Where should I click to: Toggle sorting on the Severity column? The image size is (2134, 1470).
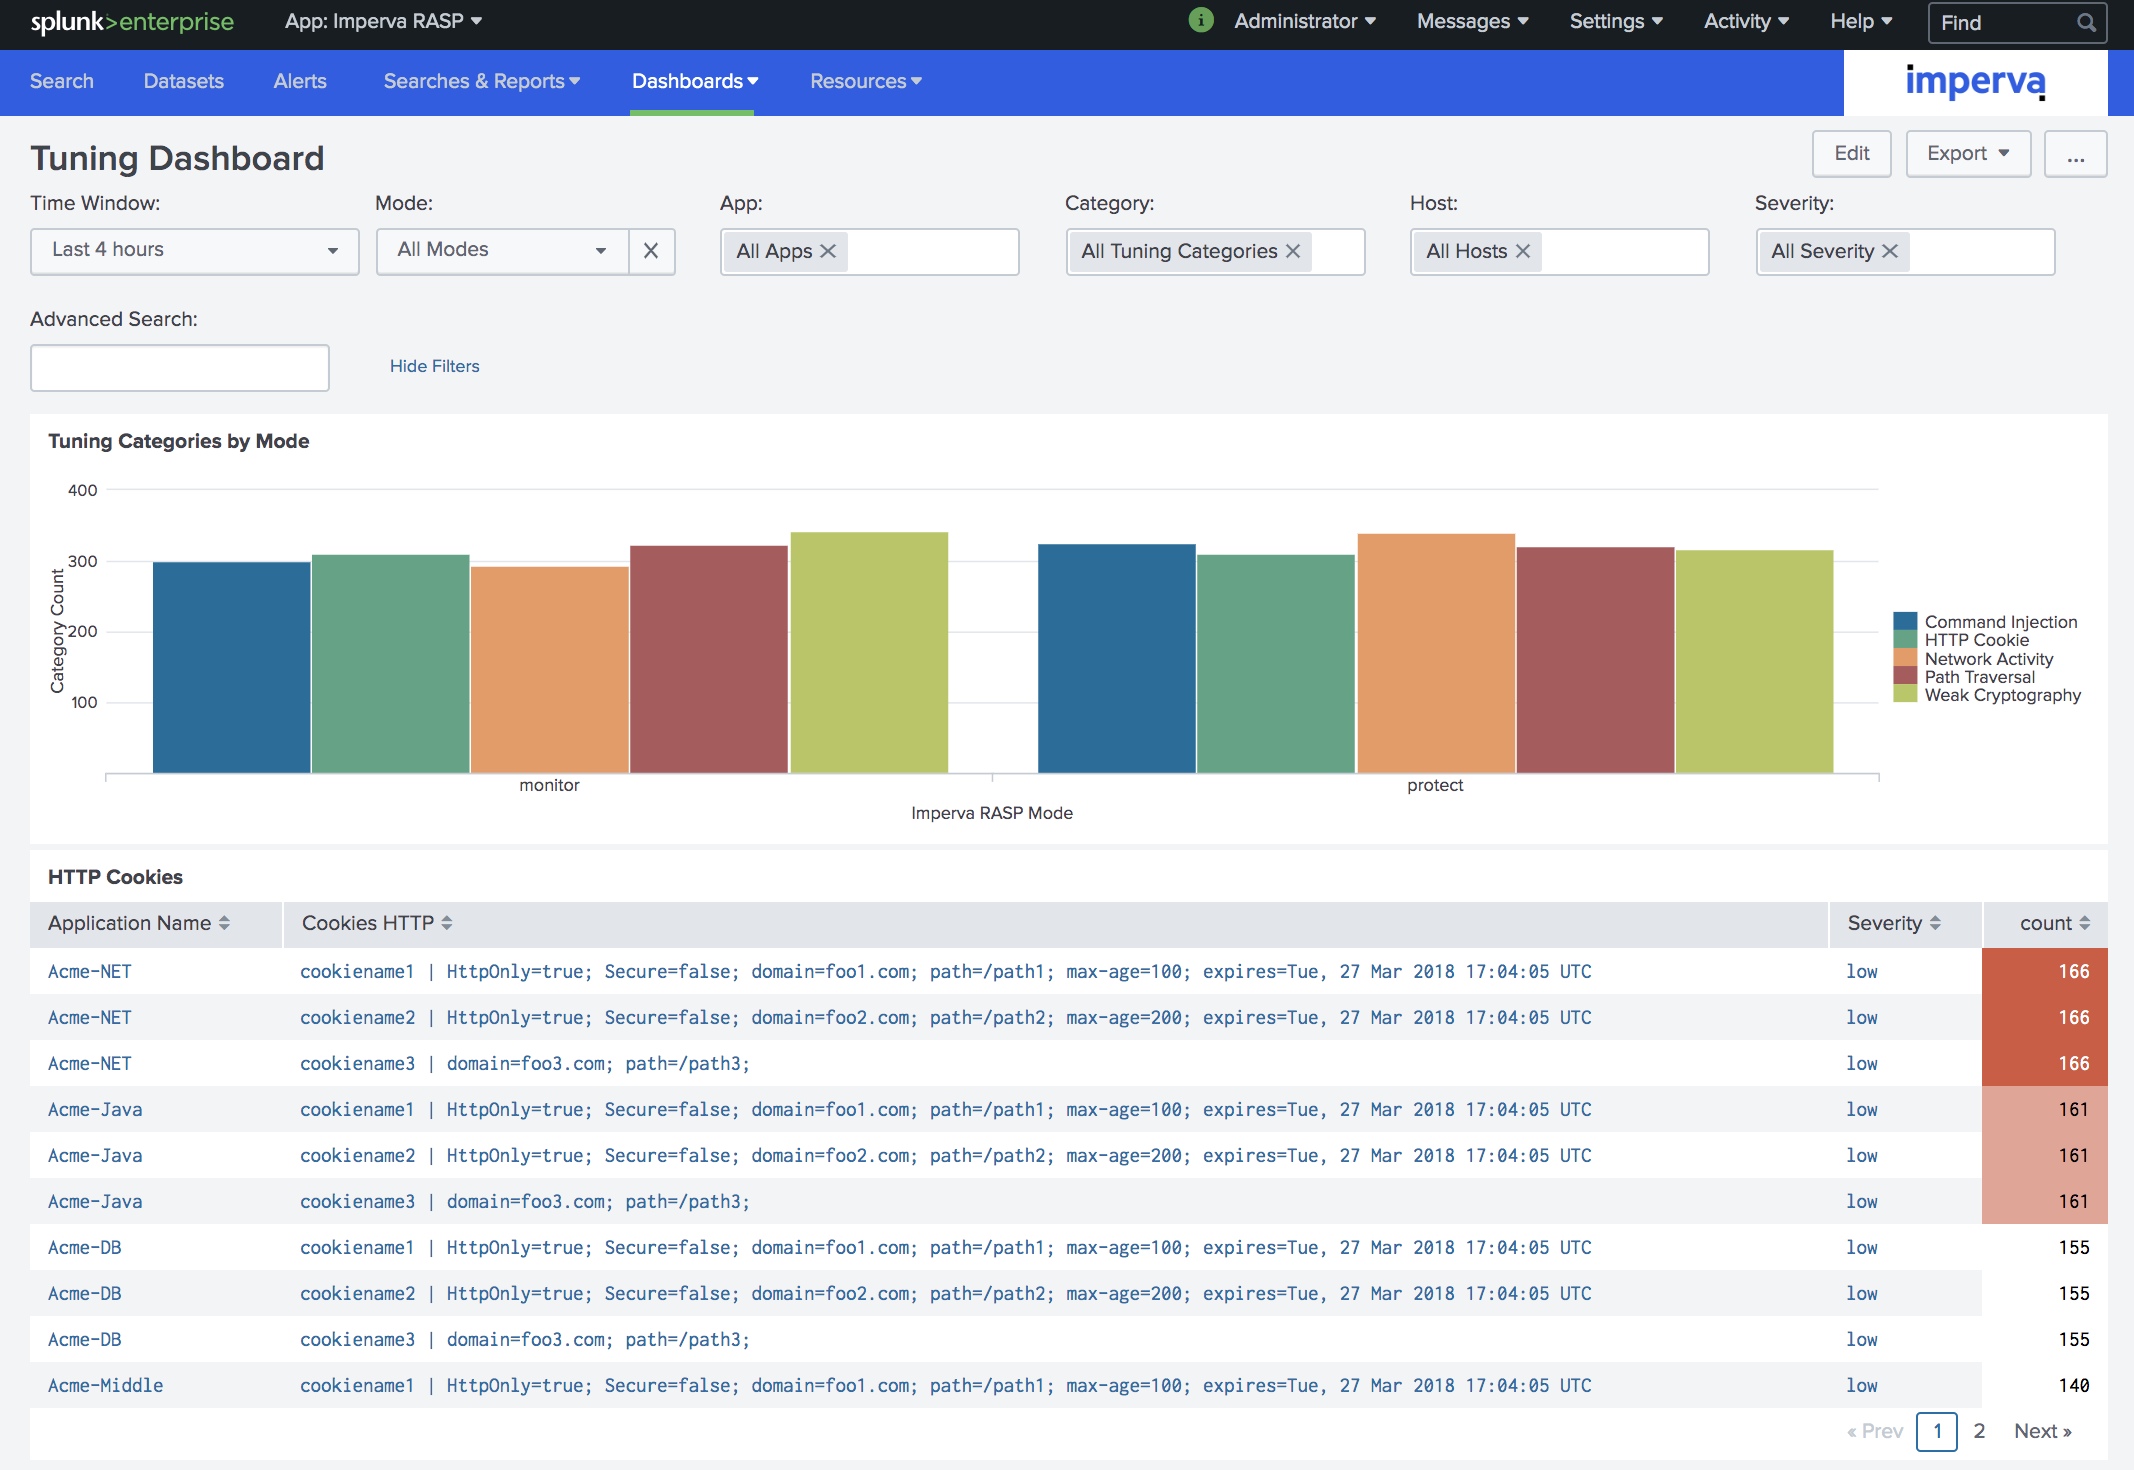1892,923
